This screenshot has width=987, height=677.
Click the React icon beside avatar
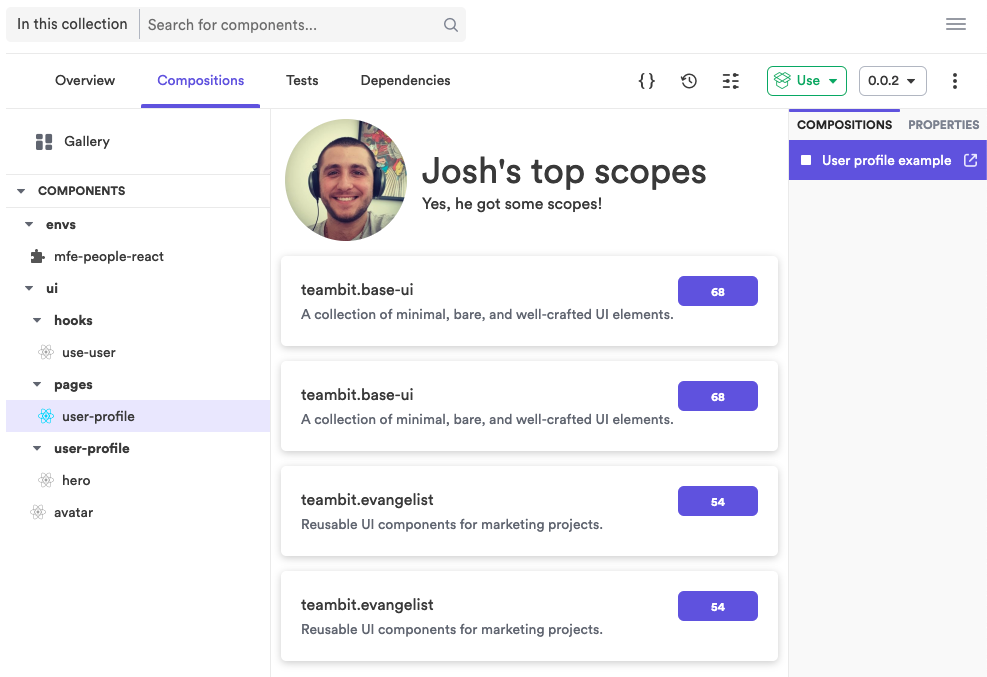[x=38, y=512]
